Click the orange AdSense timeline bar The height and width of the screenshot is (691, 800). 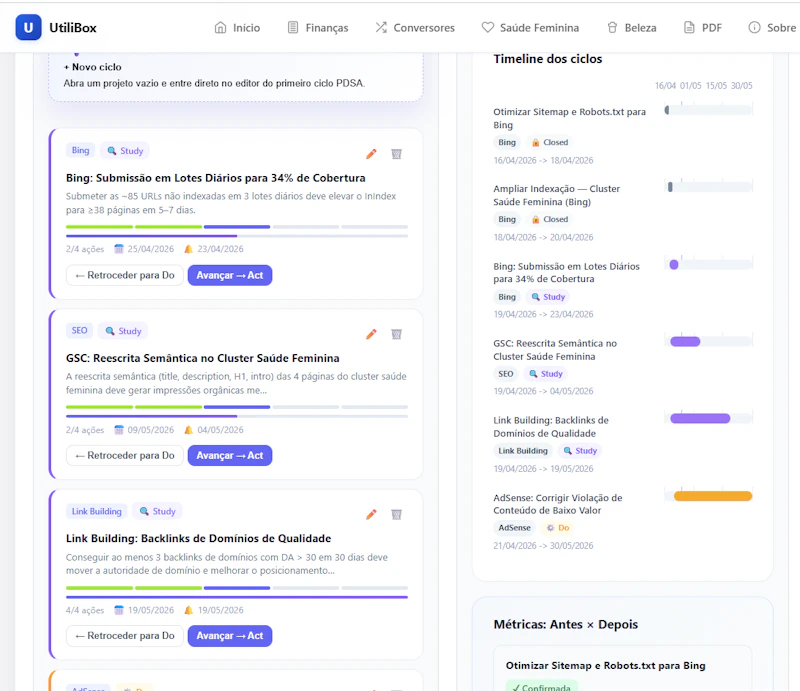click(x=713, y=496)
